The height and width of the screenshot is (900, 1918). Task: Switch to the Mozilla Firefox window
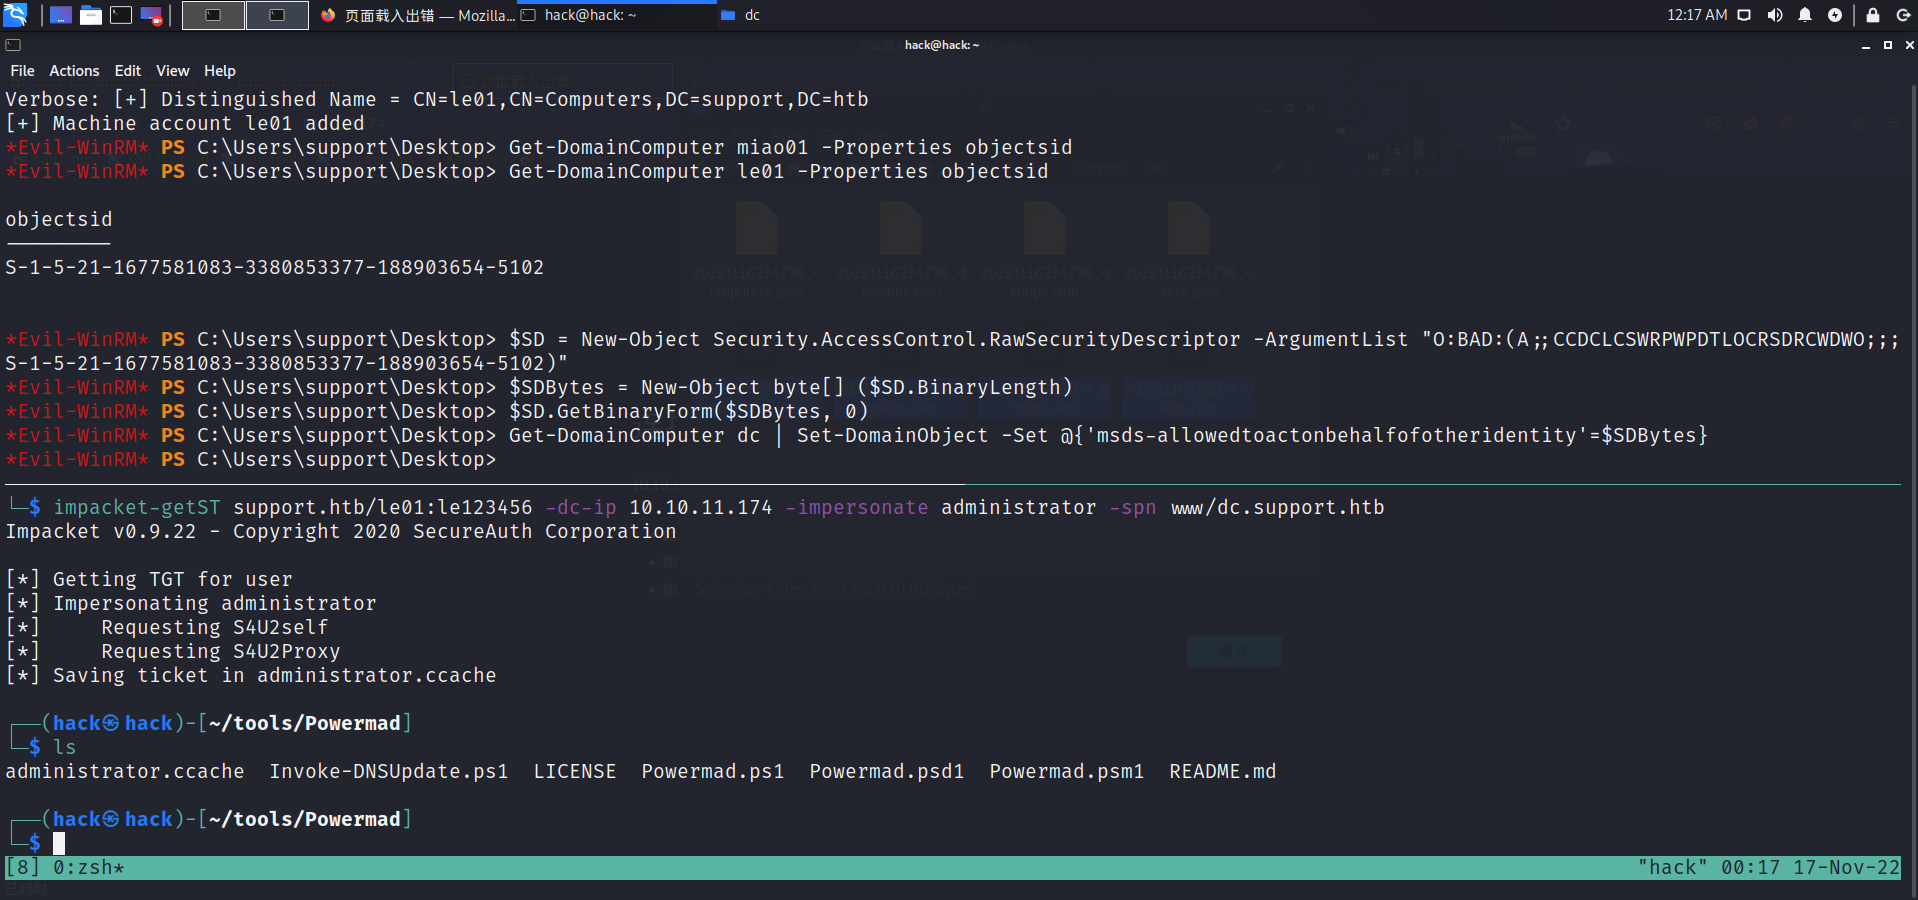pos(418,15)
